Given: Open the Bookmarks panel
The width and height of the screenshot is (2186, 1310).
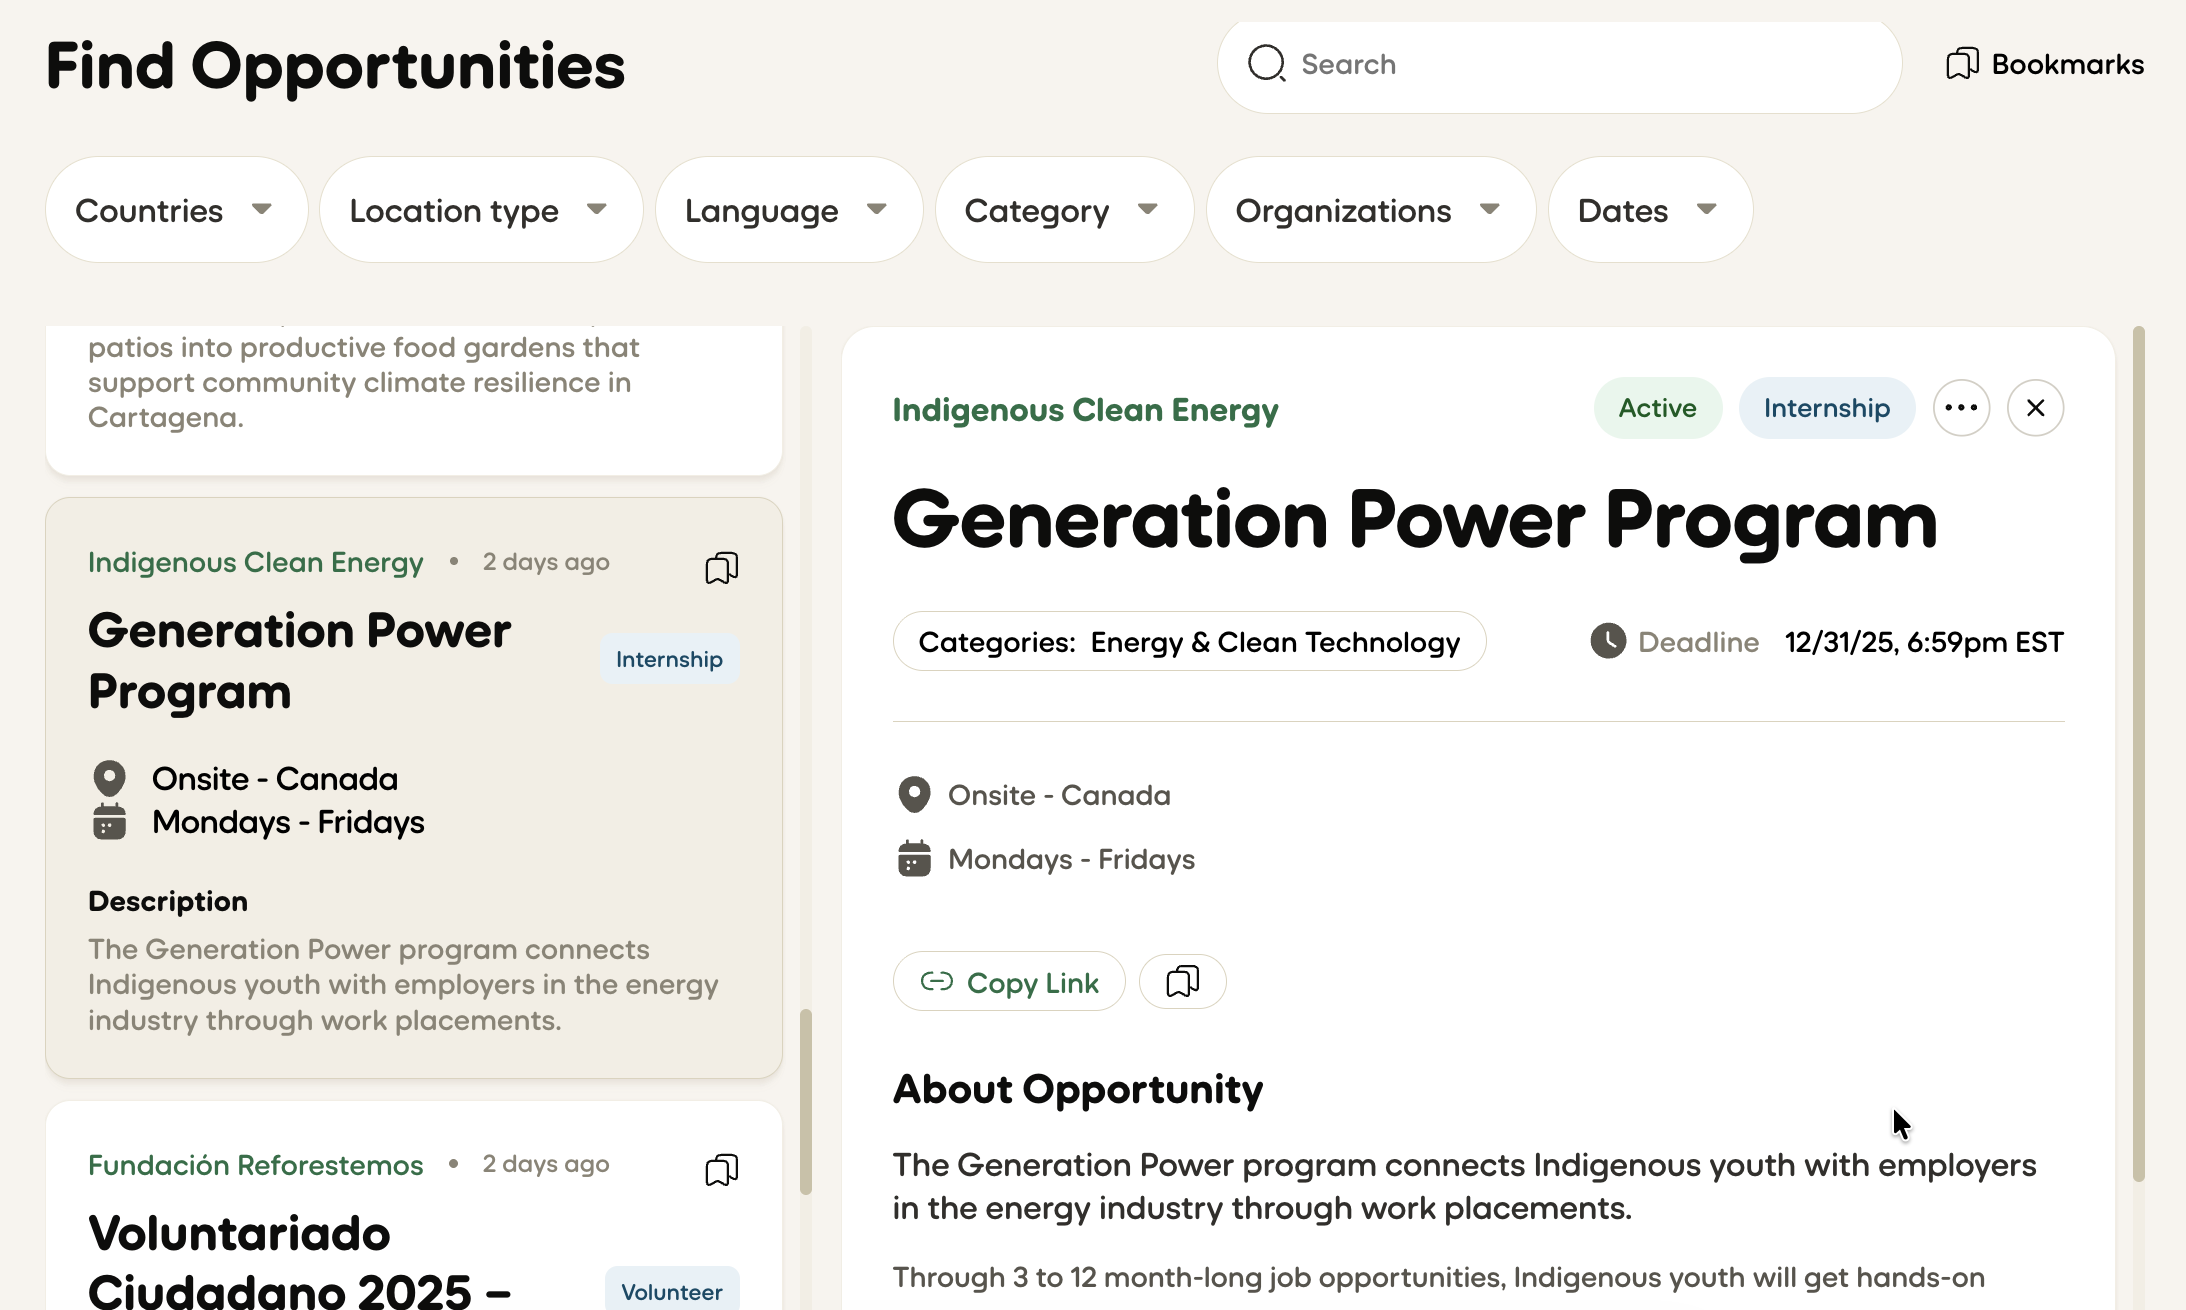Looking at the screenshot, I should click(2044, 63).
